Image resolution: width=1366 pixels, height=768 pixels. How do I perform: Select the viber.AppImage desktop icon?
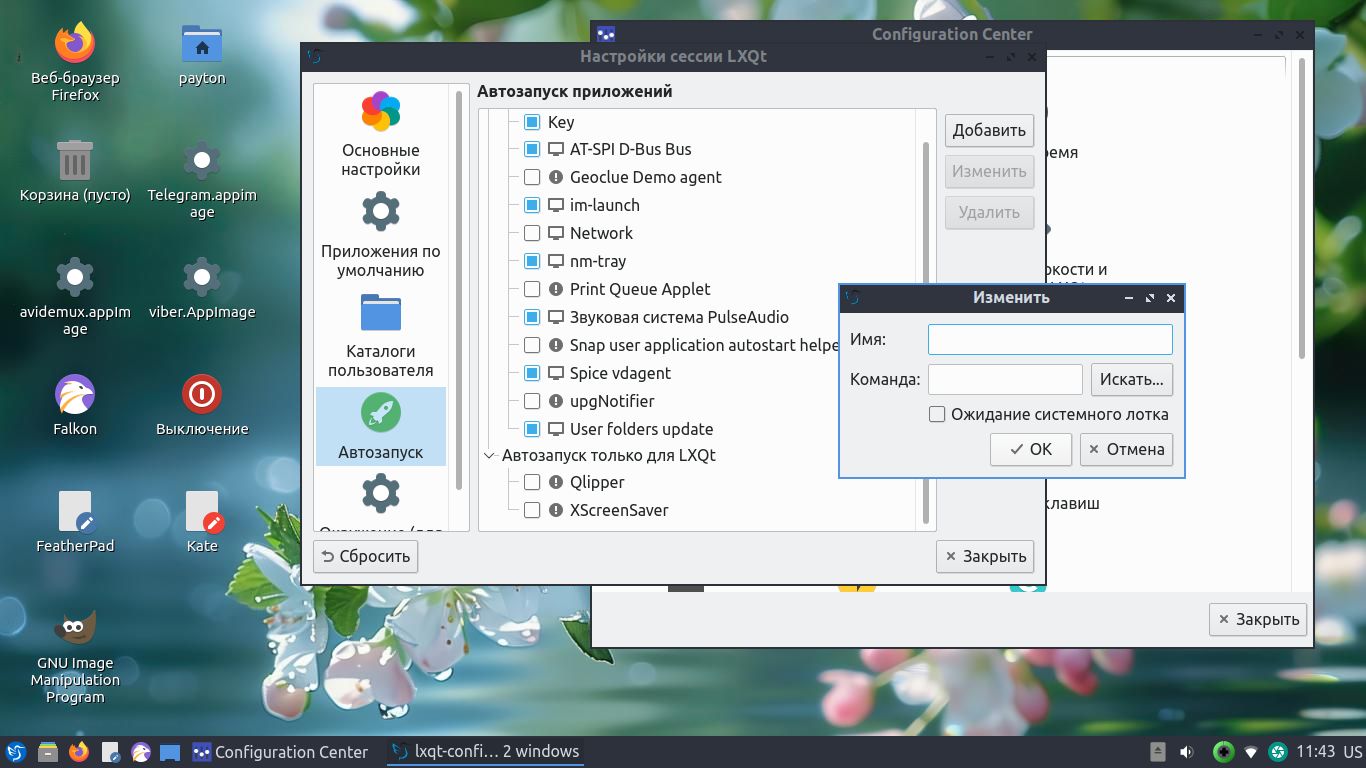pyautogui.click(x=202, y=277)
